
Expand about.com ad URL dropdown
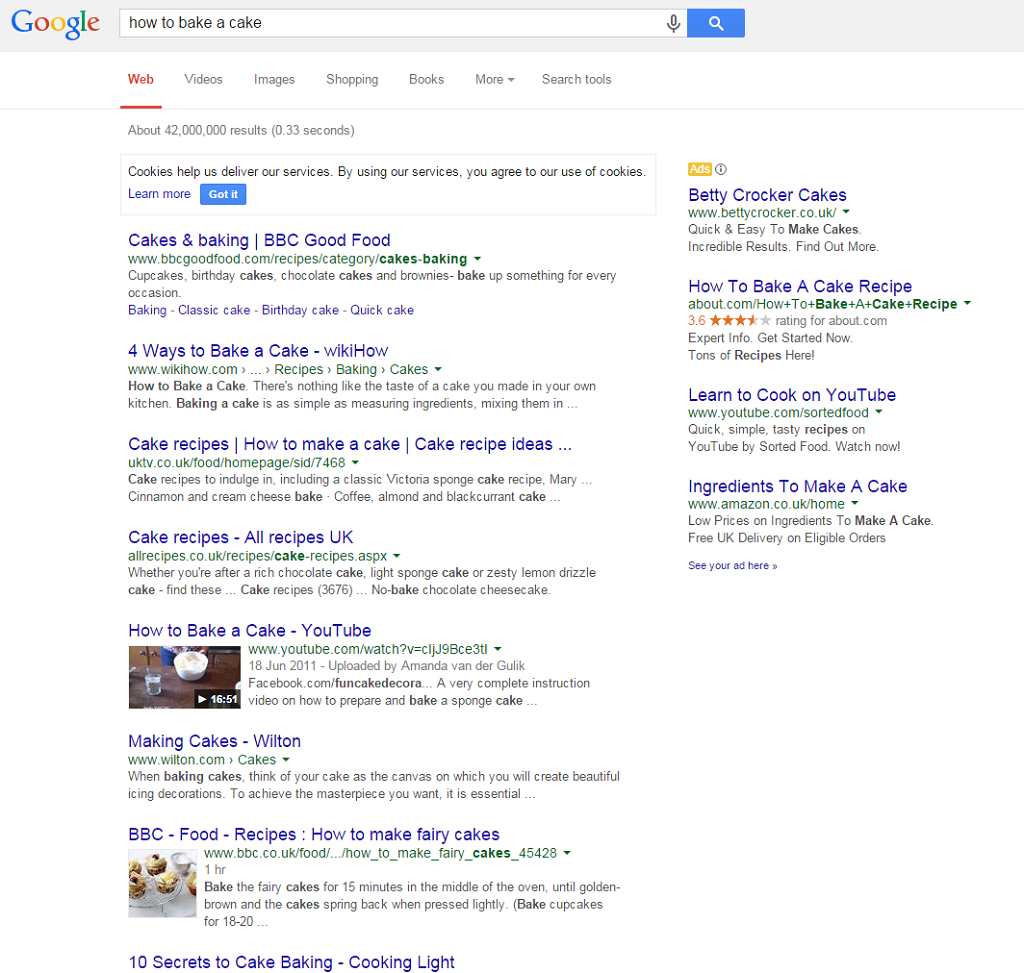click(967, 303)
